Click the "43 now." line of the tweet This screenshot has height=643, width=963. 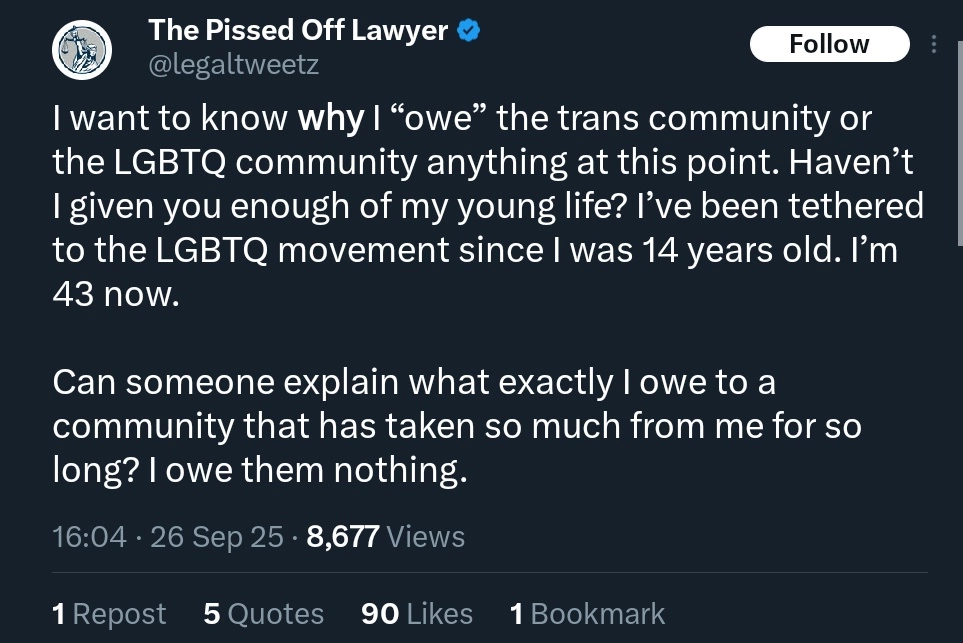coord(115,294)
